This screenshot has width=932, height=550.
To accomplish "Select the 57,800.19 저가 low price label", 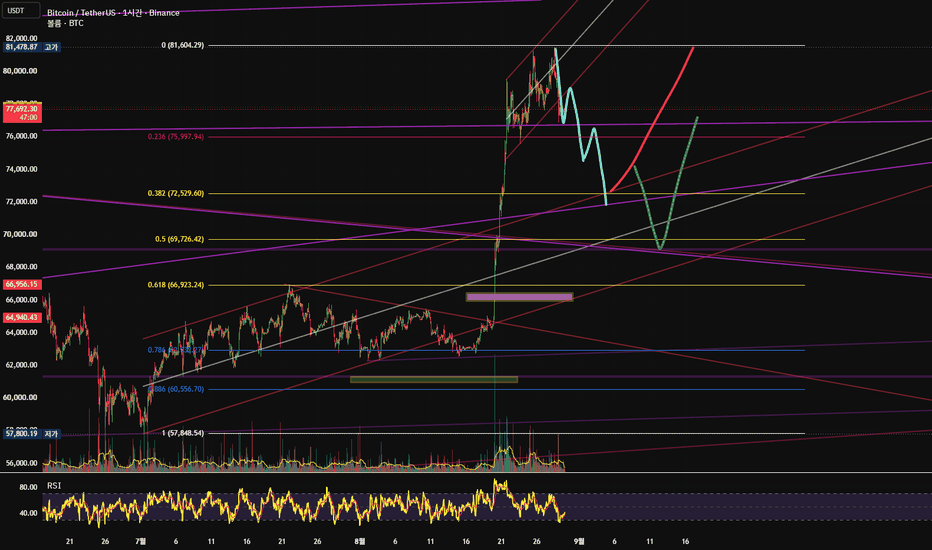I will click(x=32, y=434).
